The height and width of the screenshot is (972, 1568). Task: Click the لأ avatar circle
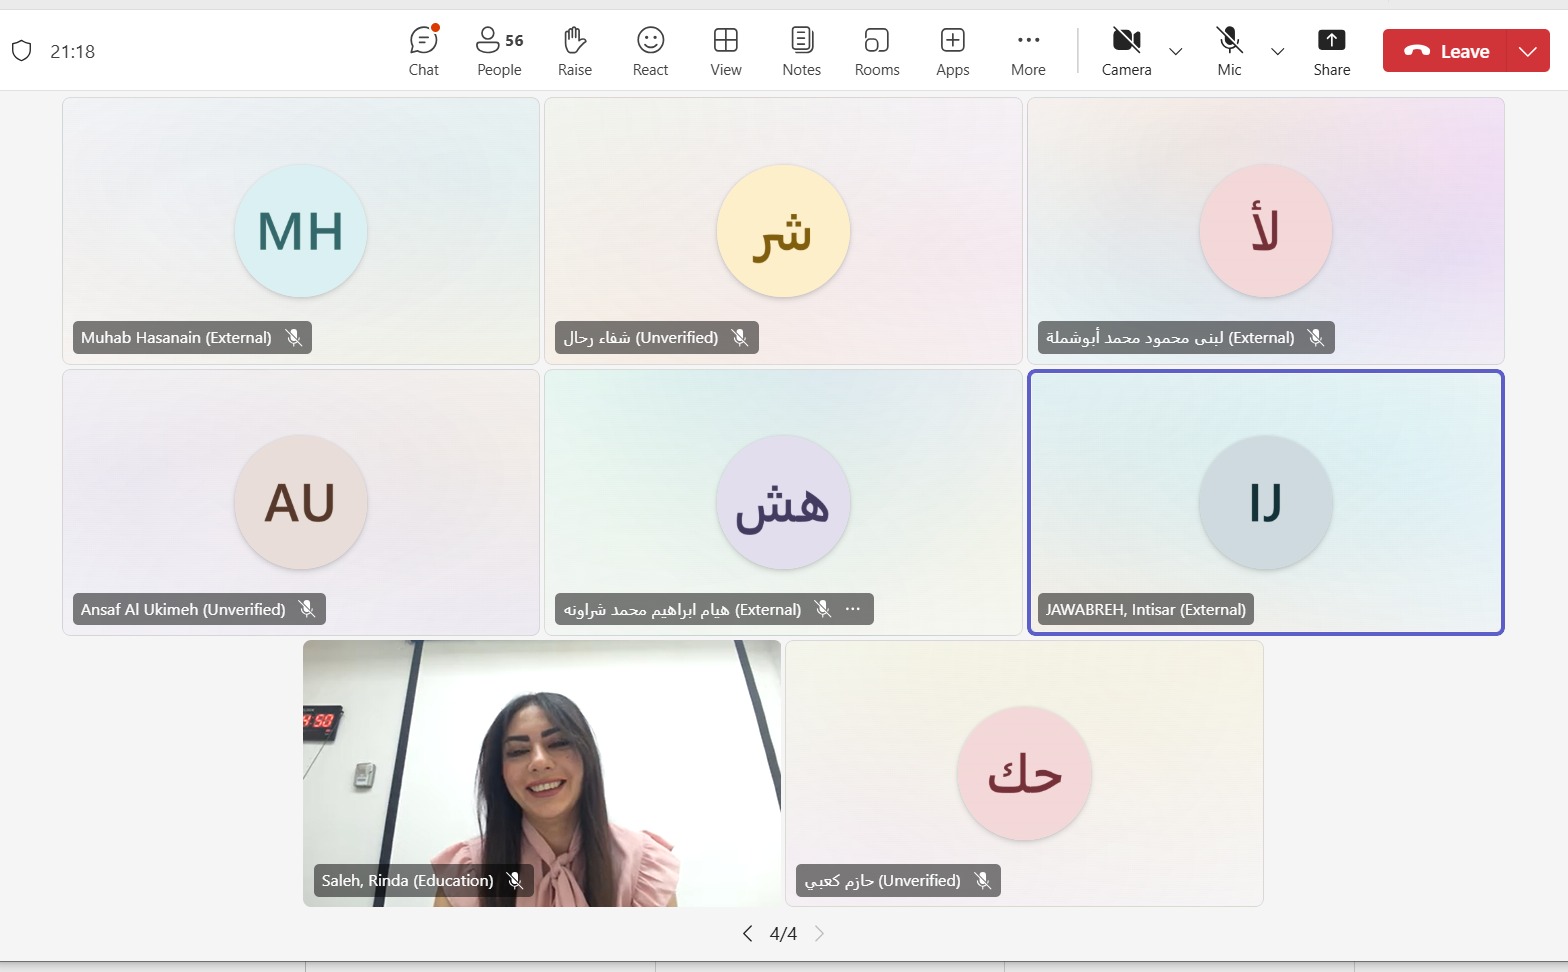point(1266,231)
